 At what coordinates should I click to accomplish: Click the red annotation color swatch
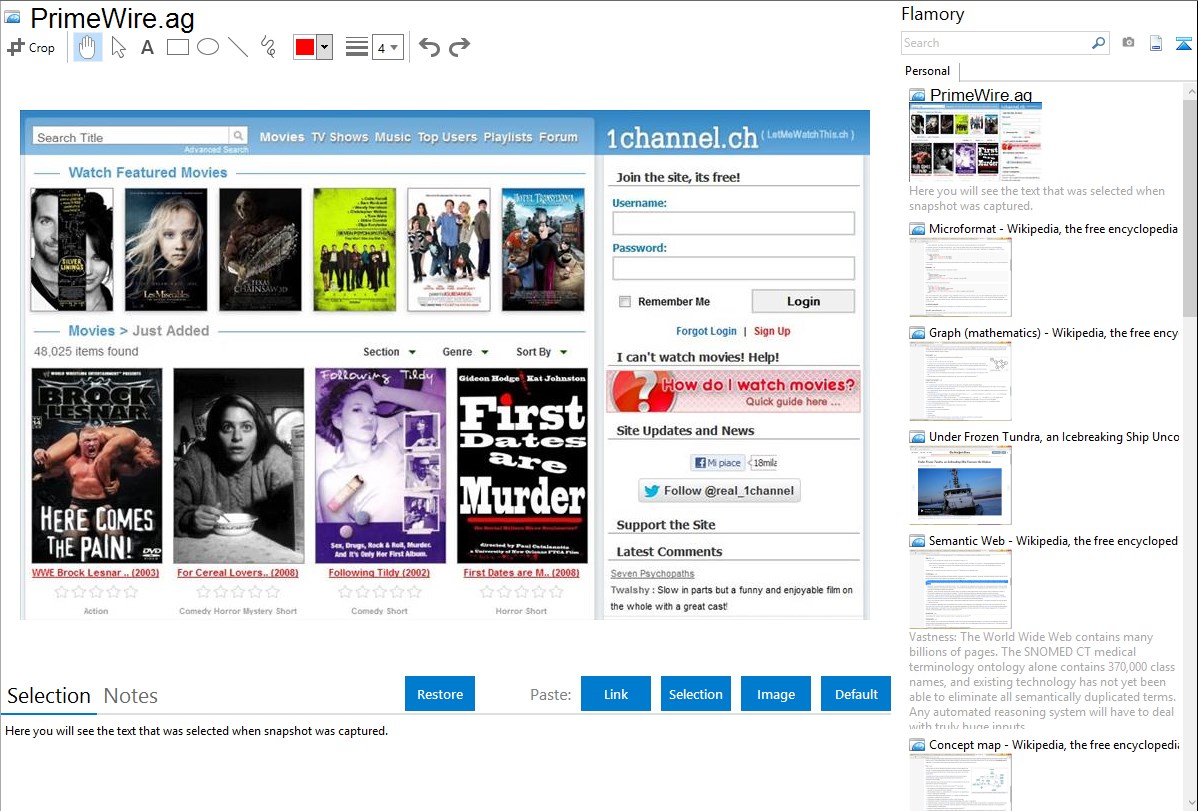[305, 47]
